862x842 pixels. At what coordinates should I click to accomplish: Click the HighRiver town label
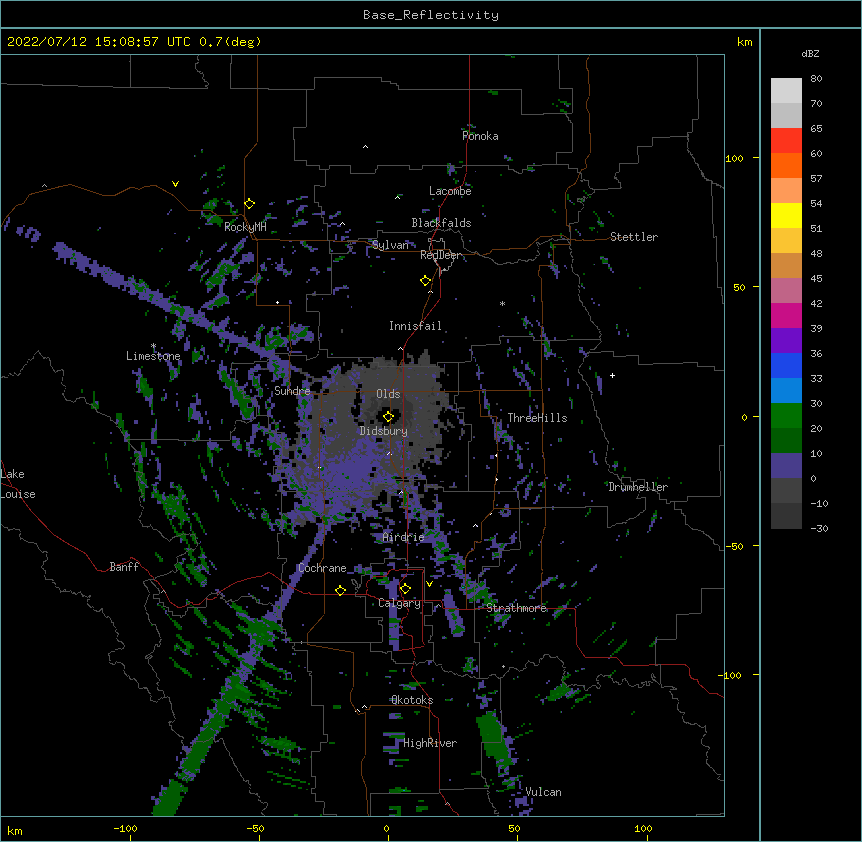click(x=430, y=743)
